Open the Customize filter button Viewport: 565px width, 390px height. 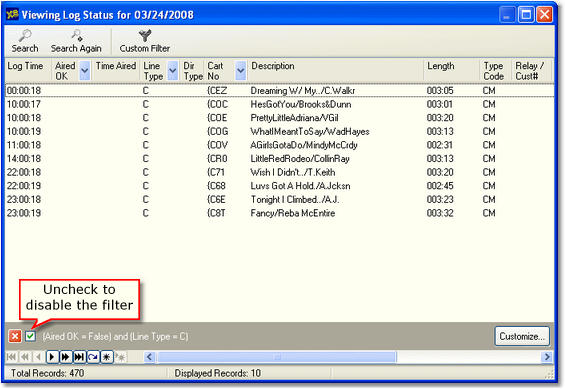[x=522, y=336]
